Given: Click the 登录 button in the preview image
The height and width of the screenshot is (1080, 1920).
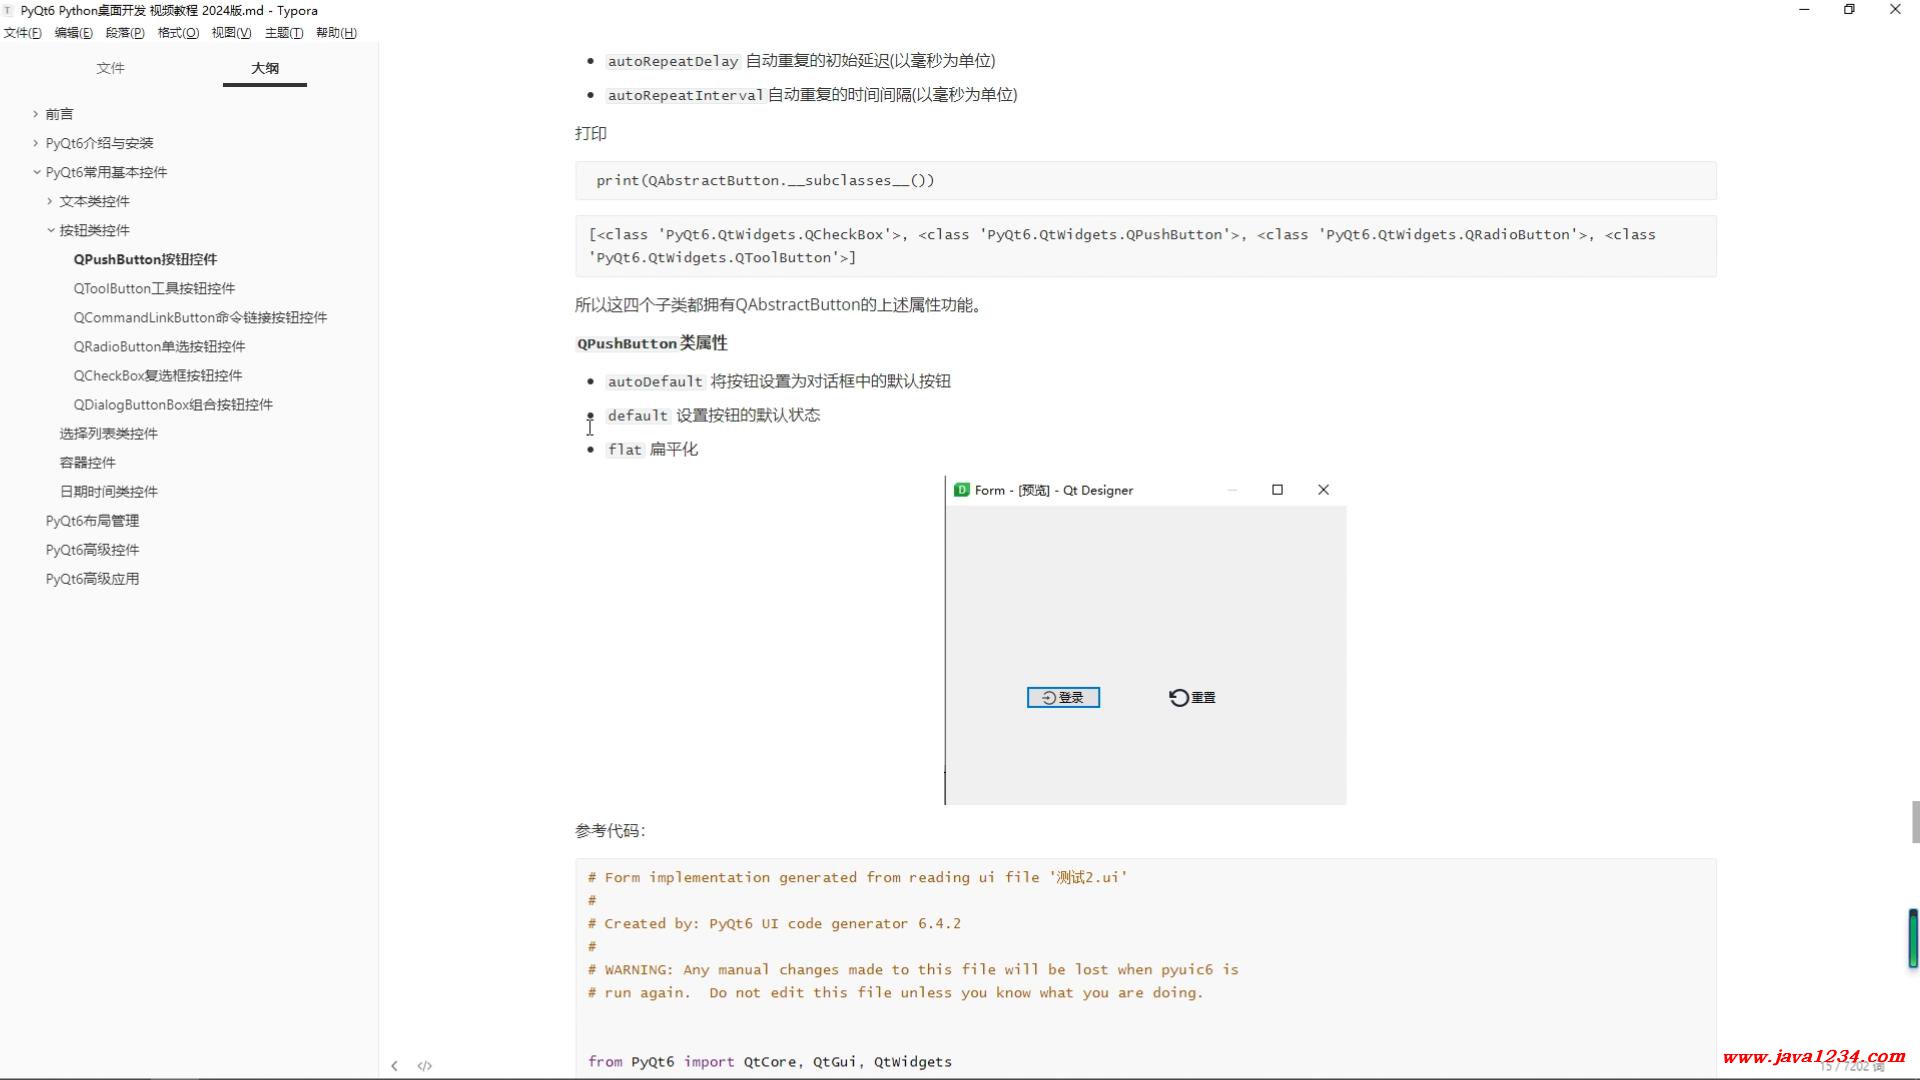Looking at the screenshot, I should [x=1063, y=697].
